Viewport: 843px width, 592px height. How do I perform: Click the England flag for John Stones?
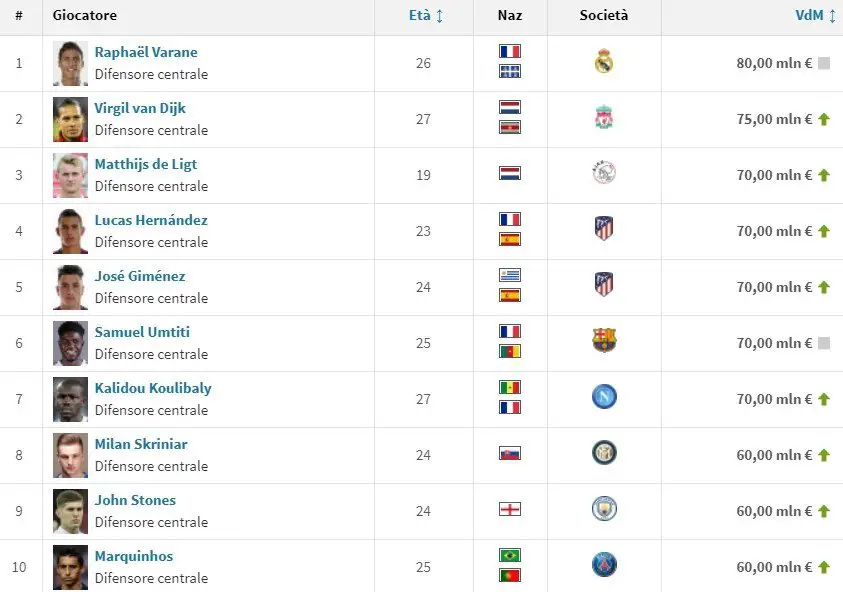[x=510, y=509]
